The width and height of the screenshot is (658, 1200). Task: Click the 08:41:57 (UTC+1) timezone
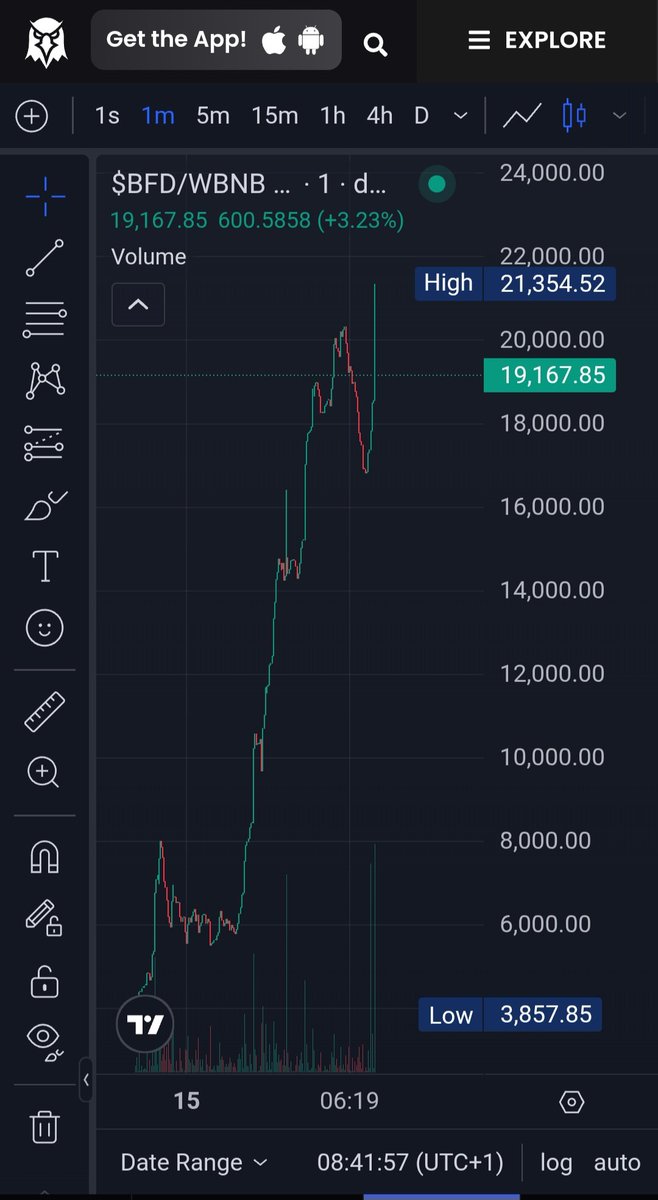tap(411, 1162)
